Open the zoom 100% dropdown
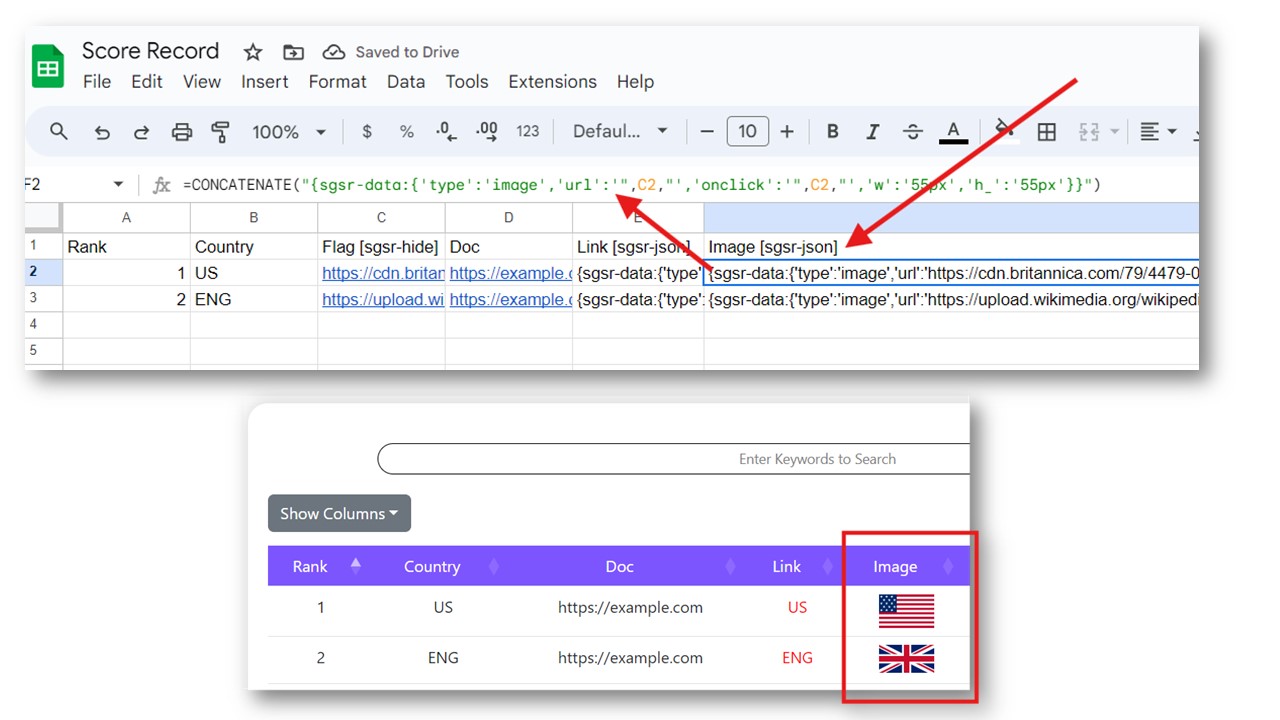Viewport: 1280px width, 720px height. point(289,132)
